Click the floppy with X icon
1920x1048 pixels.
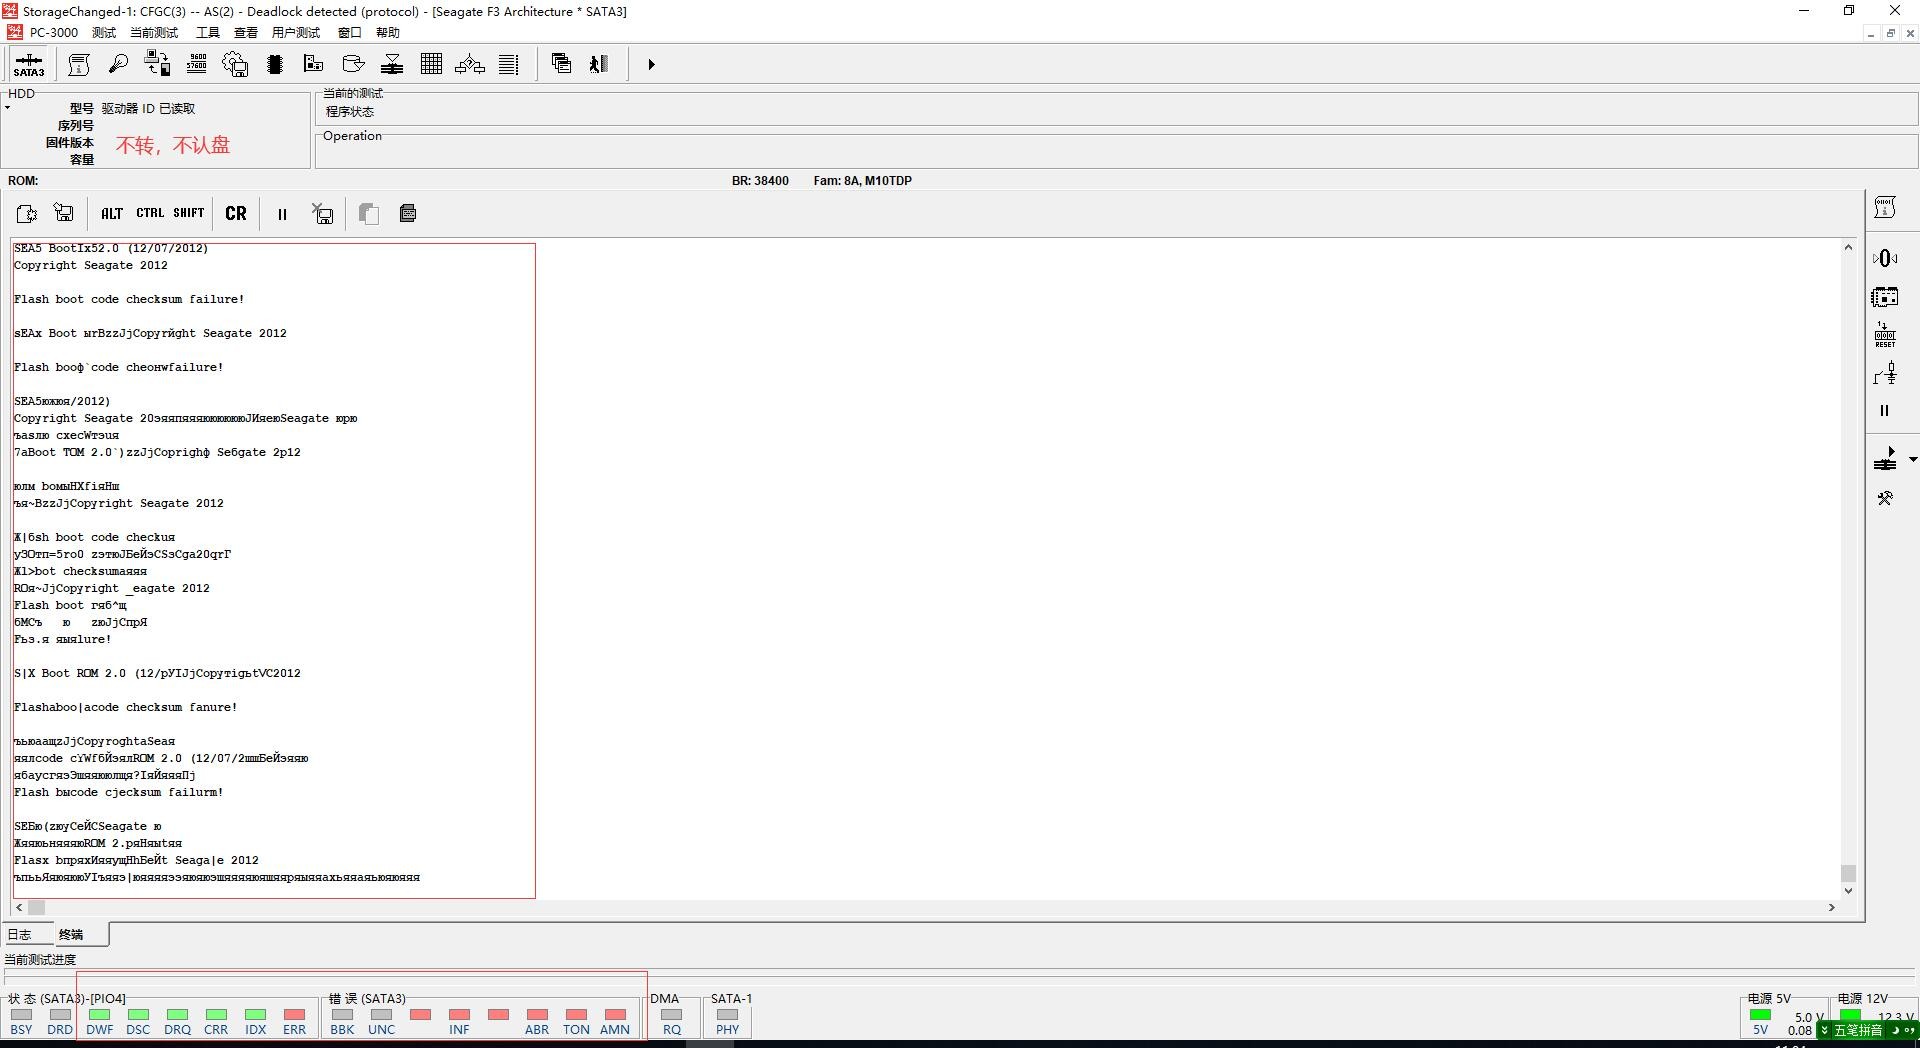[322, 213]
